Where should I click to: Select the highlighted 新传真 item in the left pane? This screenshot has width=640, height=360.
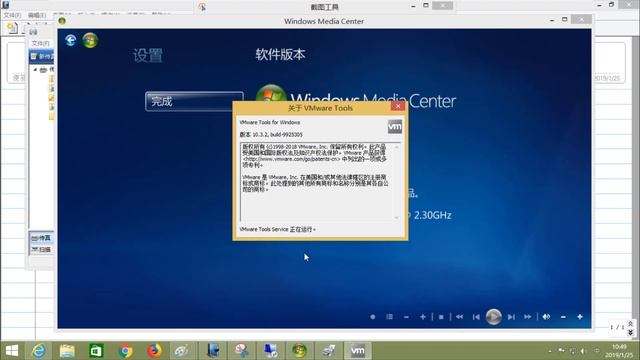(x=42, y=56)
